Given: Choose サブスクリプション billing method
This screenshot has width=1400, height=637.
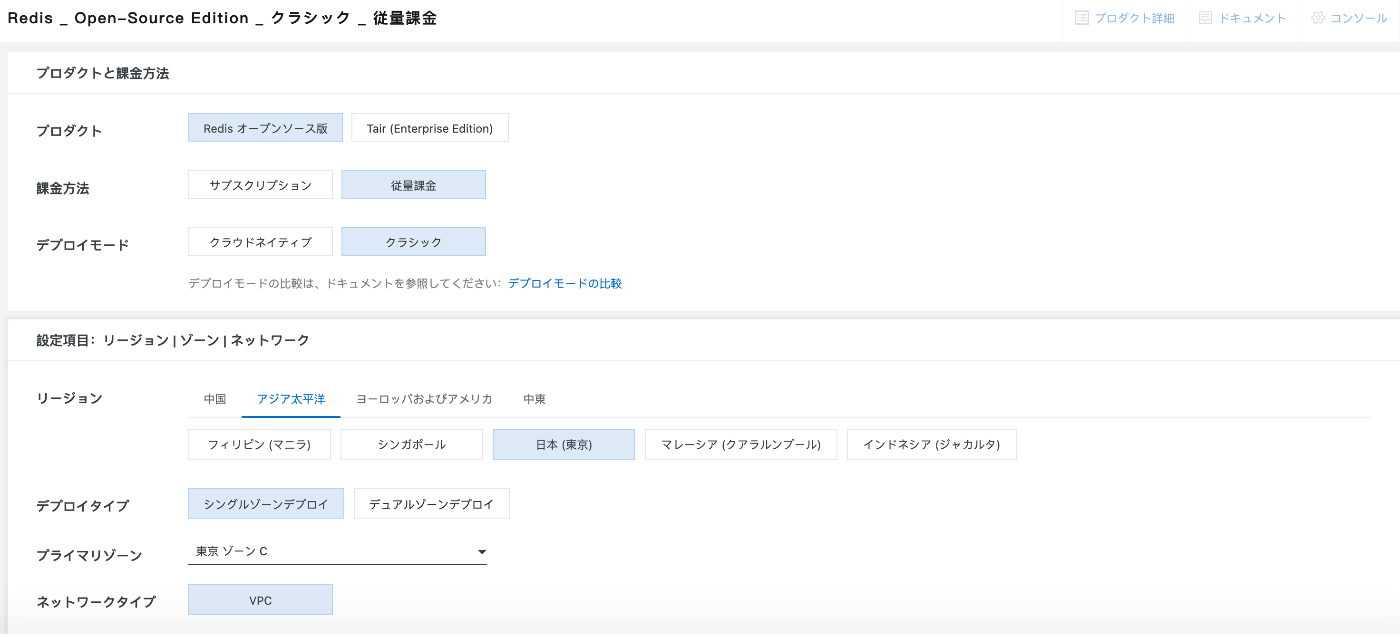Looking at the screenshot, I should click(x=260, y=185).
